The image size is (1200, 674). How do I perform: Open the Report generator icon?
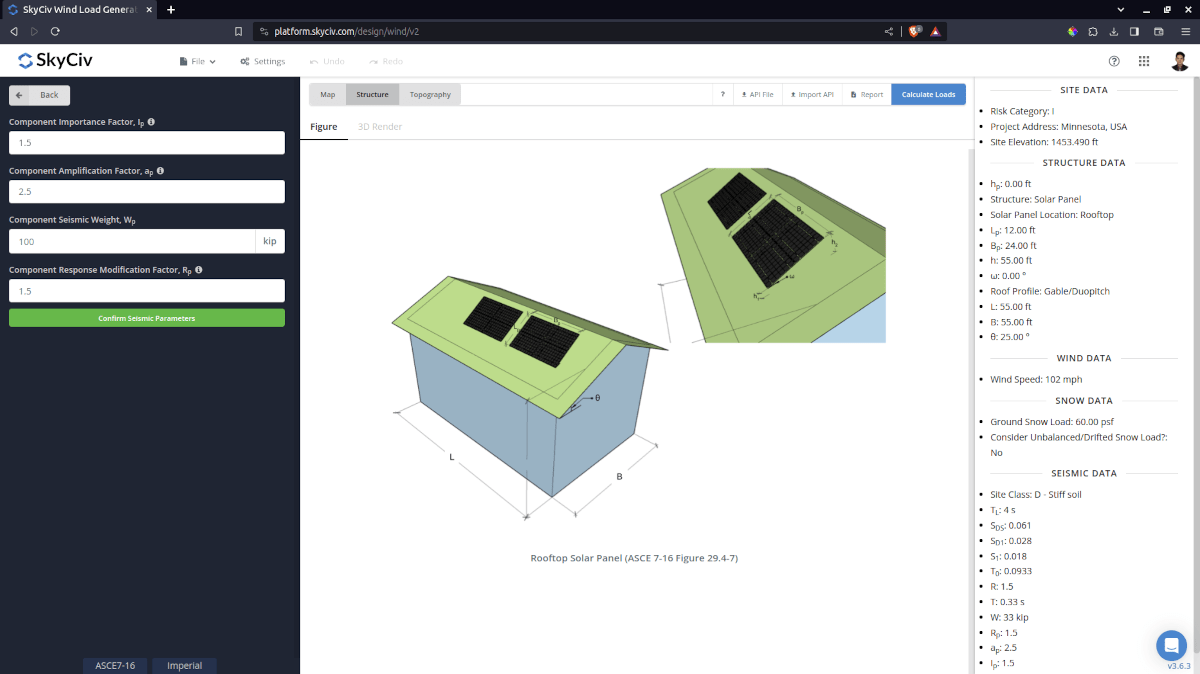tap(865, 94)
